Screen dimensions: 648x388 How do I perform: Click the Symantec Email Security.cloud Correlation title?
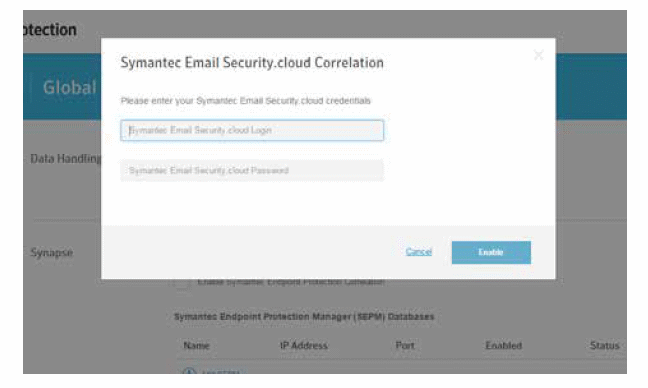coord(252,62)
